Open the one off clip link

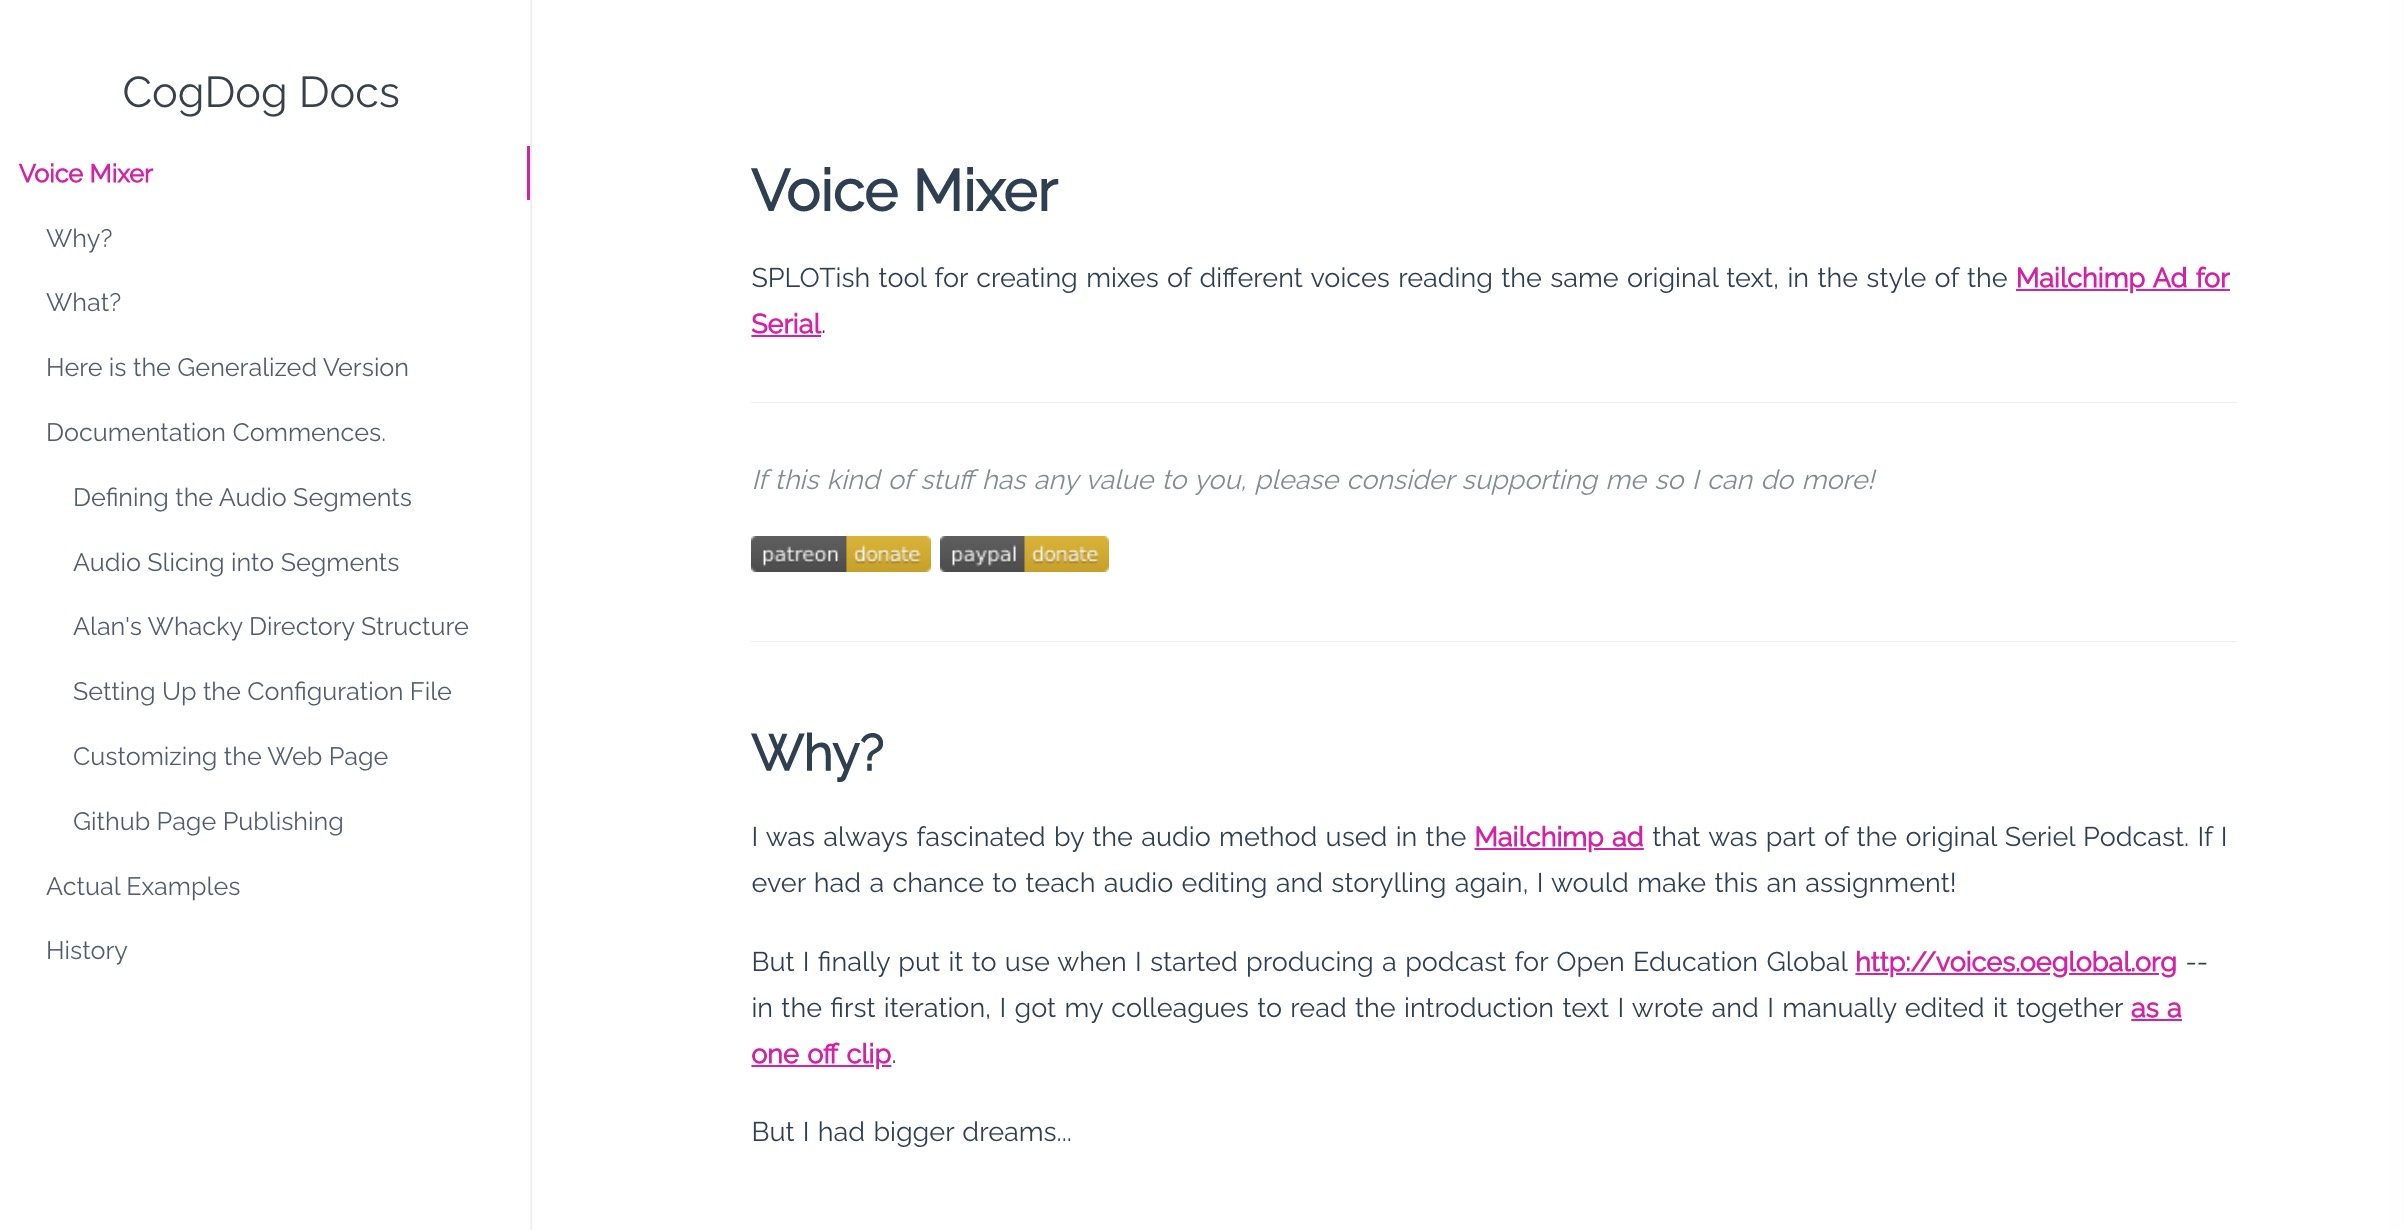click(x=821, y=1054)
